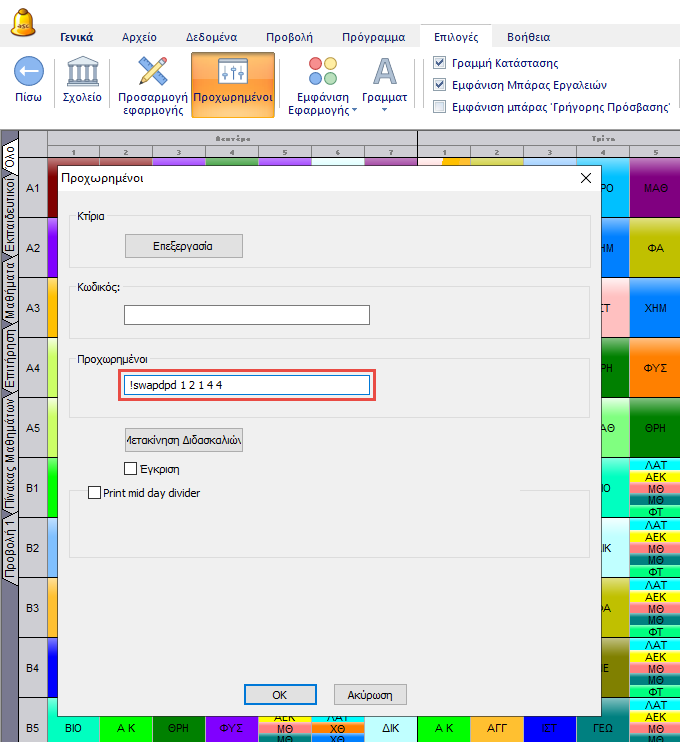
Task: Click the Γραμματ font icon
Action: [x=384, y=72]
